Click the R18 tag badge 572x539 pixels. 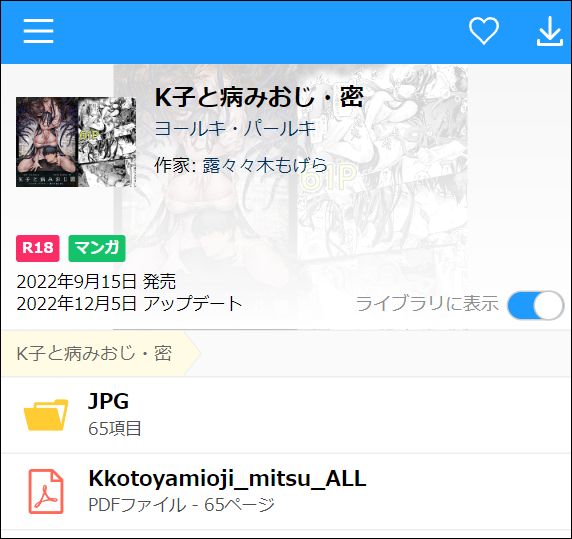(38, 248)
